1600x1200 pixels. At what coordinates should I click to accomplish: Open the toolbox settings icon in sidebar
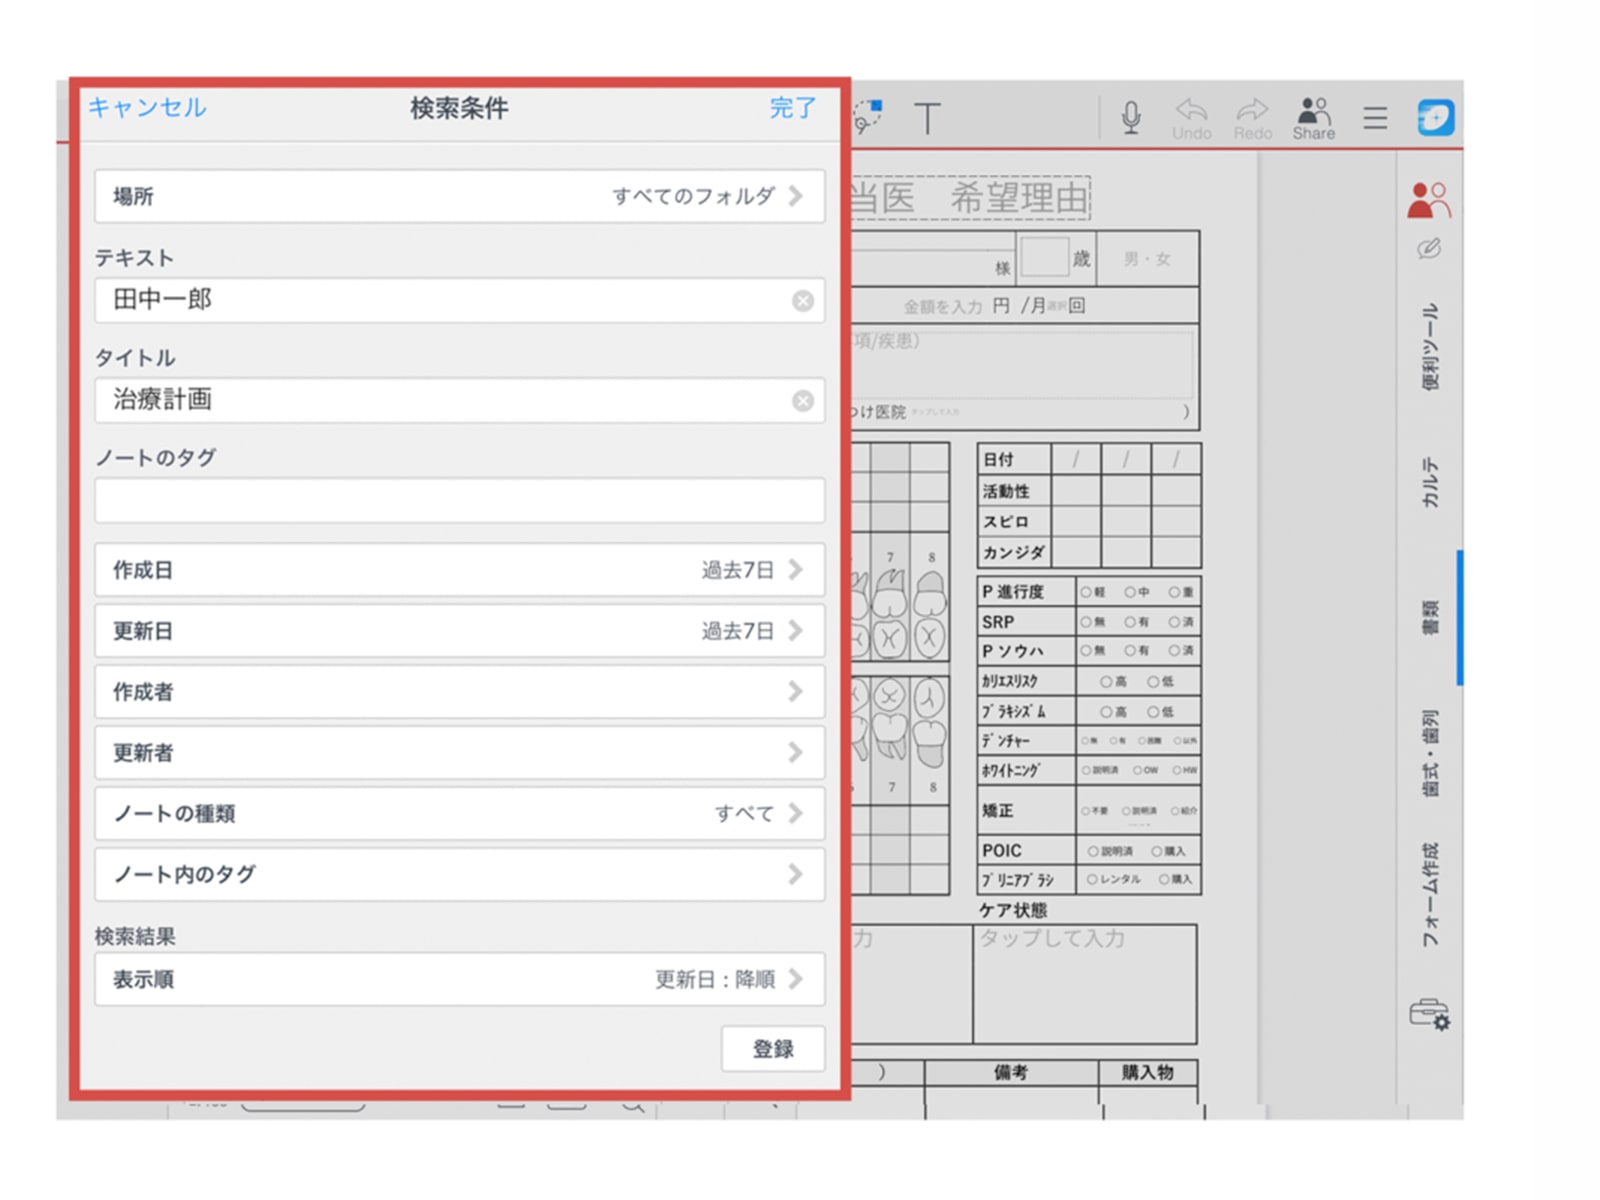click(x=1429, y=1014)
